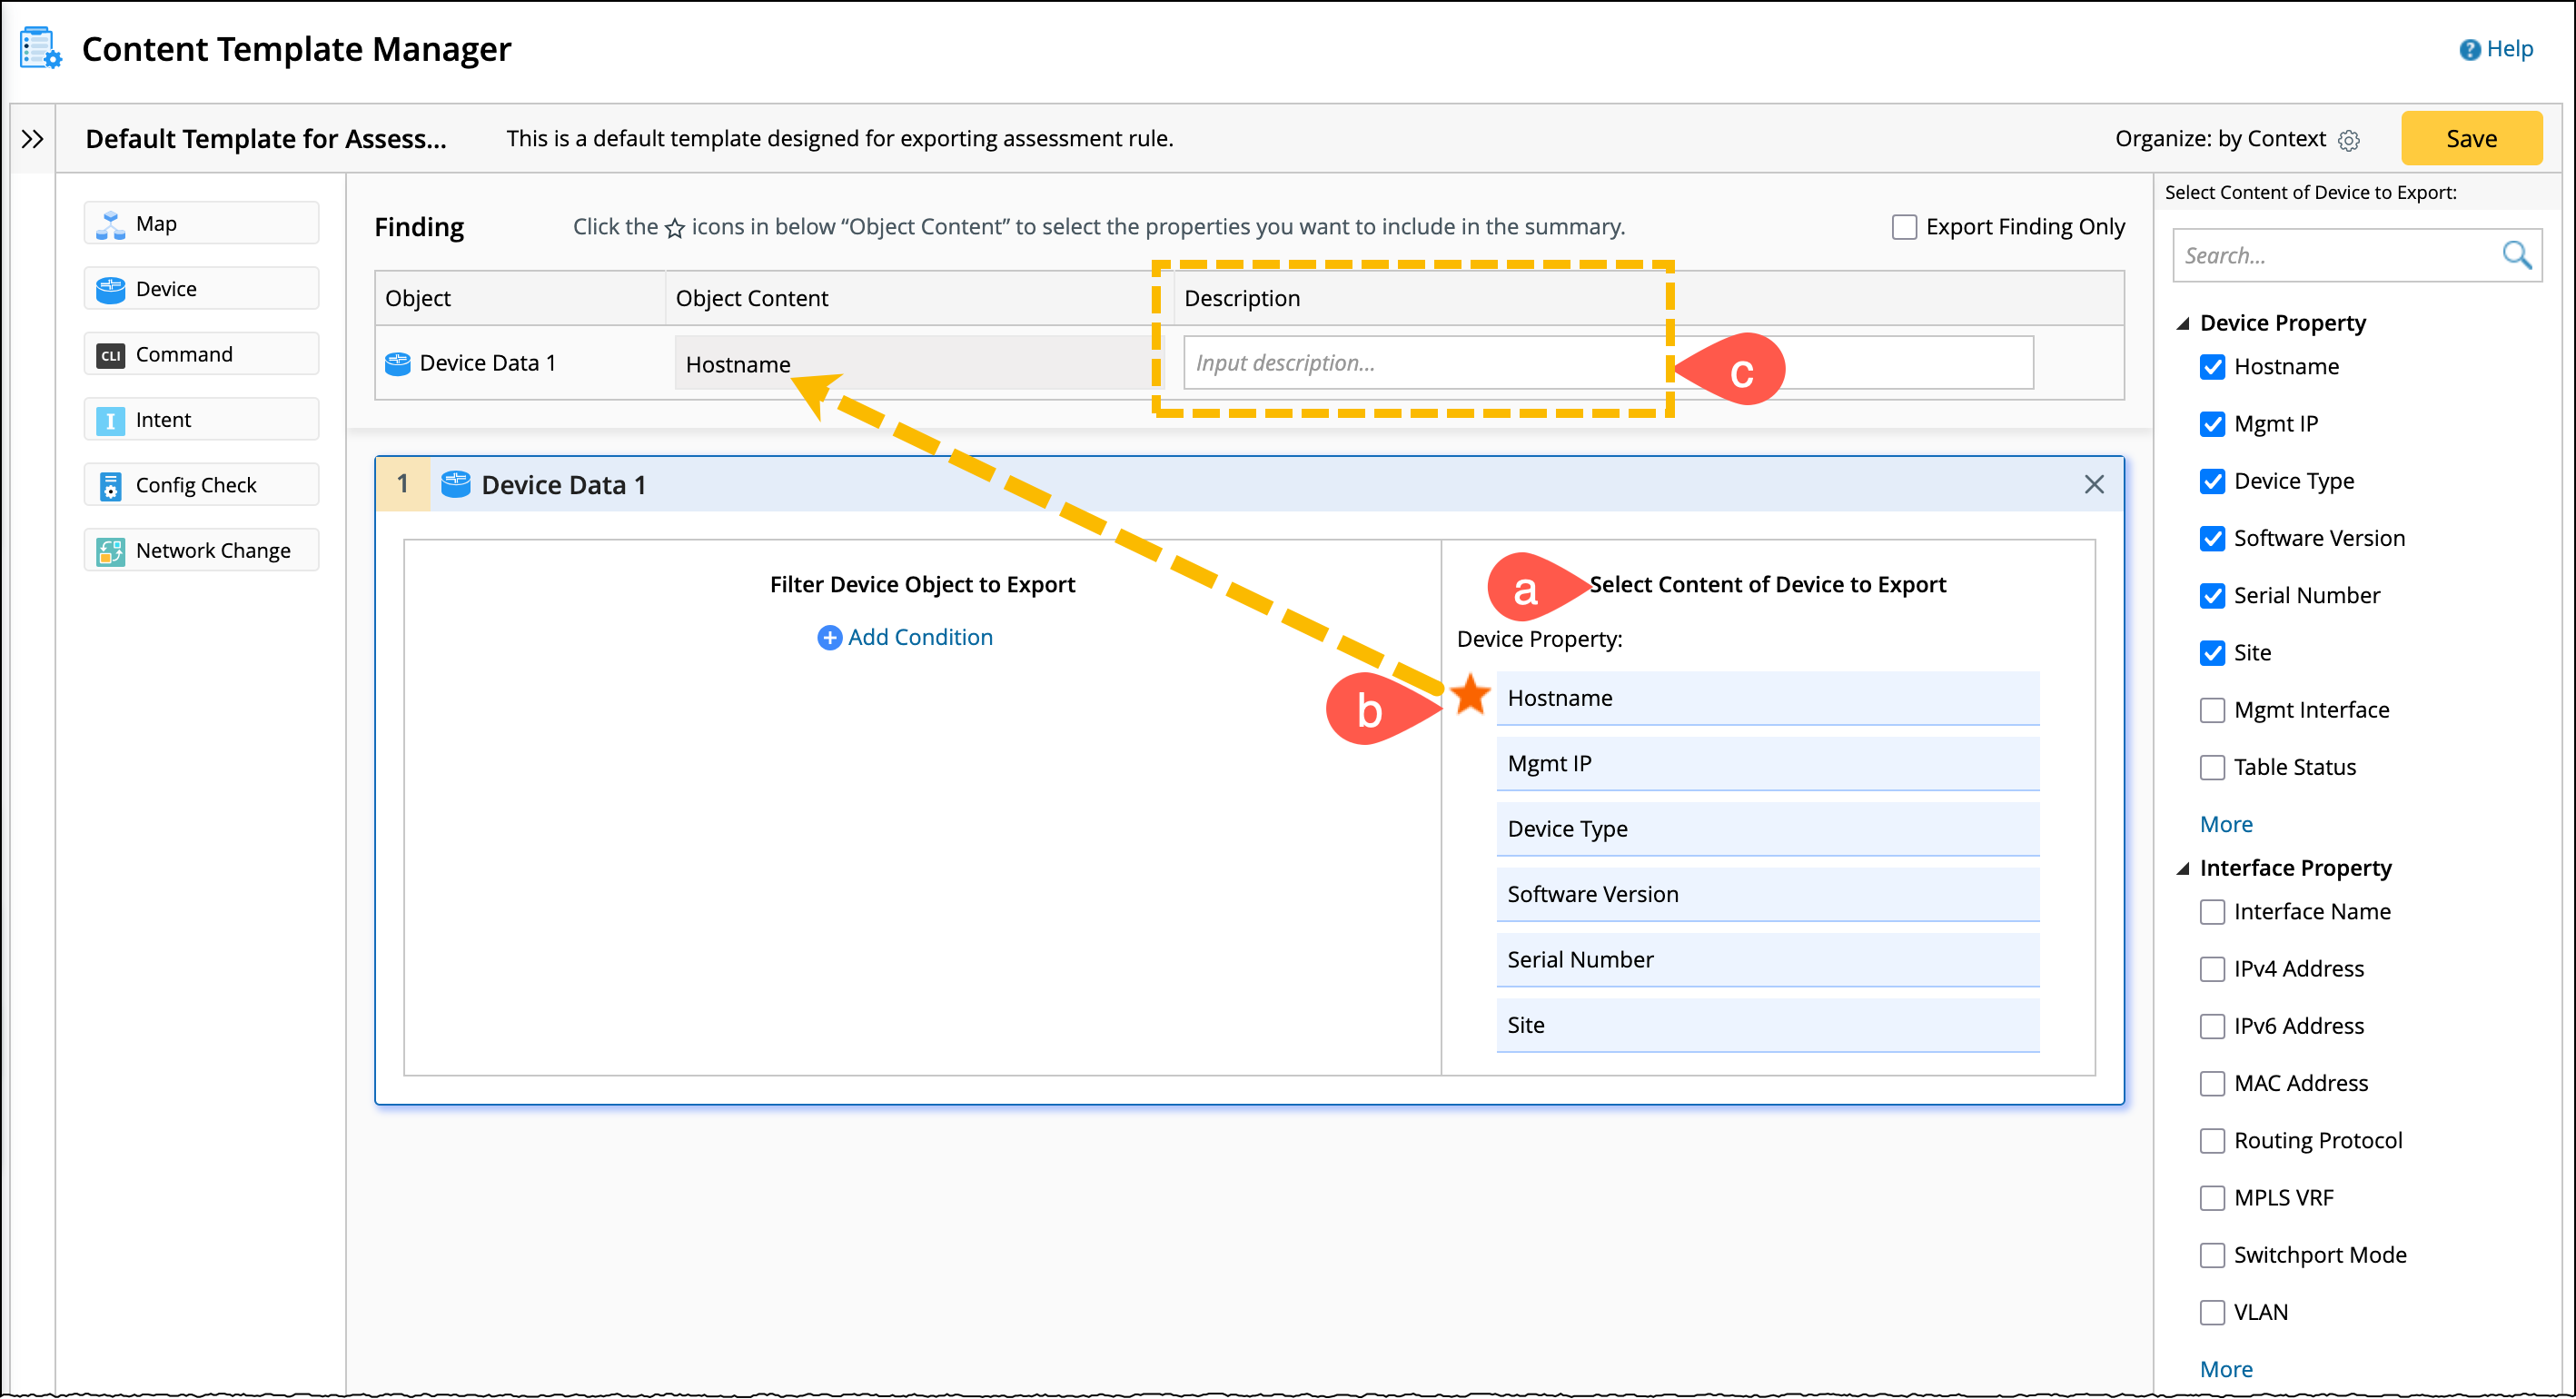Click the orange star beside Hostname

1470,695
